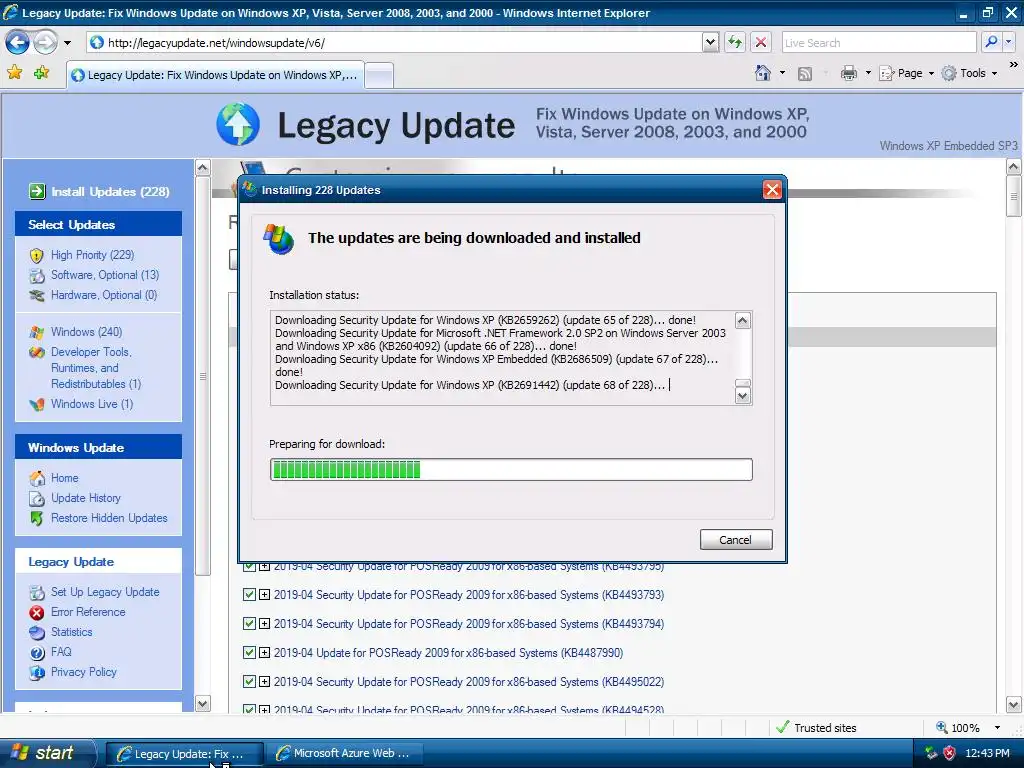The image size is (1024, 768).
Task: Uncheck the KB4493793 update checkbox
Action: tap(249, 595)
